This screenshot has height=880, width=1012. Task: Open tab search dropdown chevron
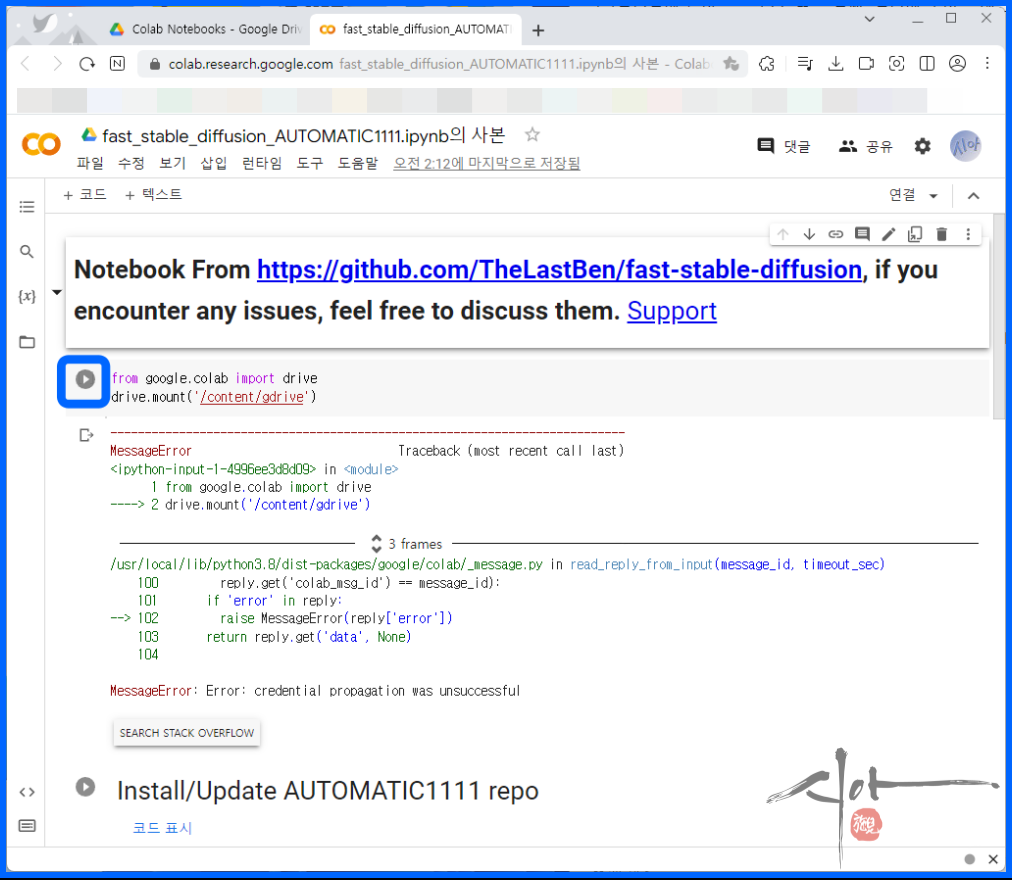click(870, 19)
